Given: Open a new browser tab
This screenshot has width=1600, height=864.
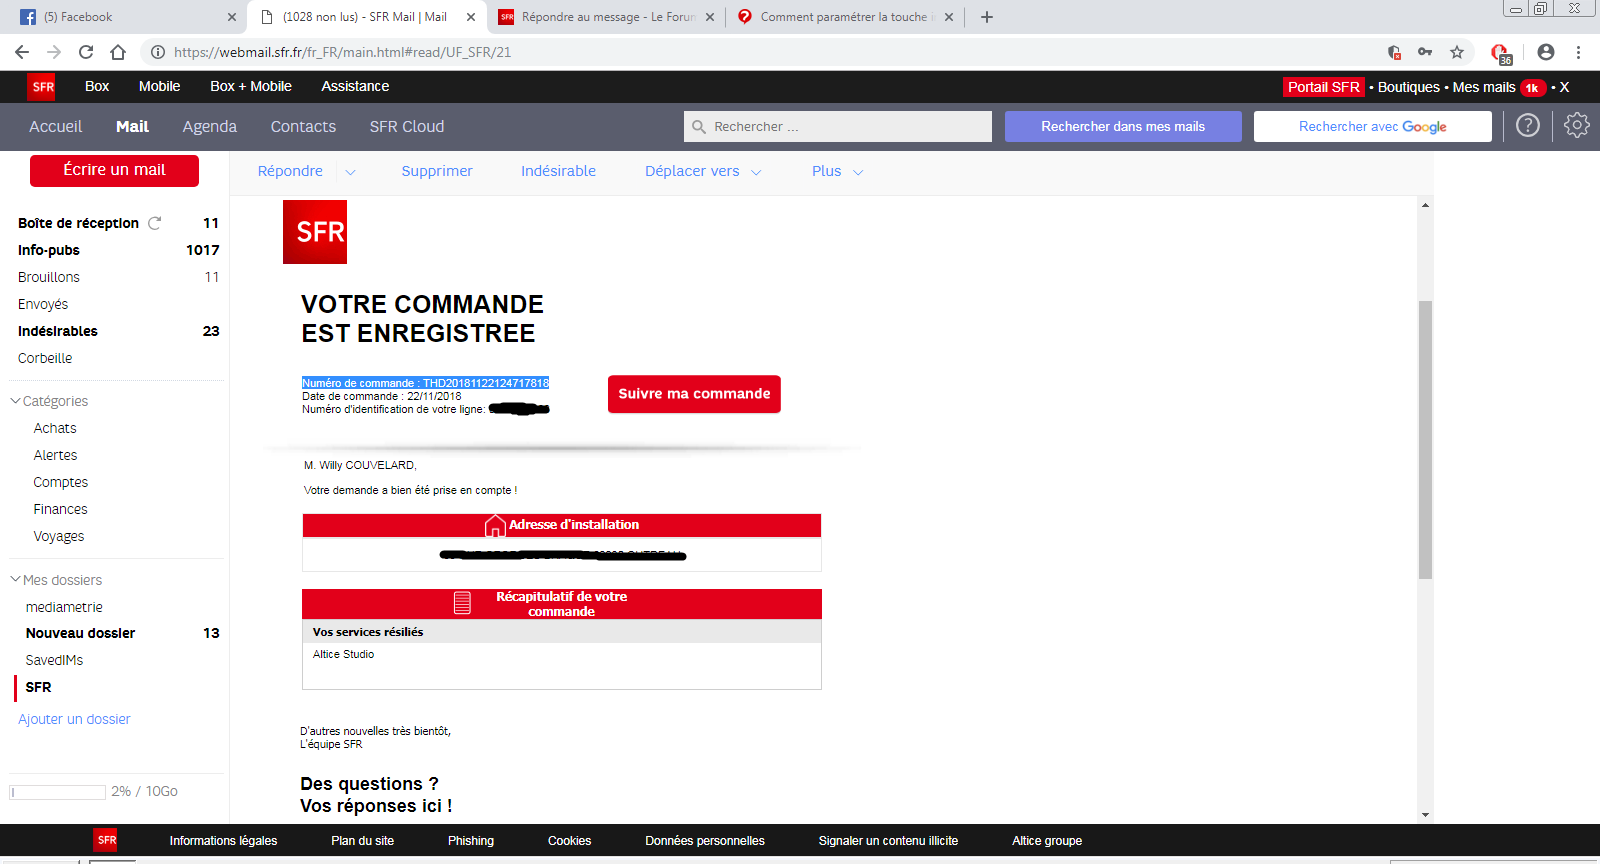Looking at the screenshot, I should 986,17.
